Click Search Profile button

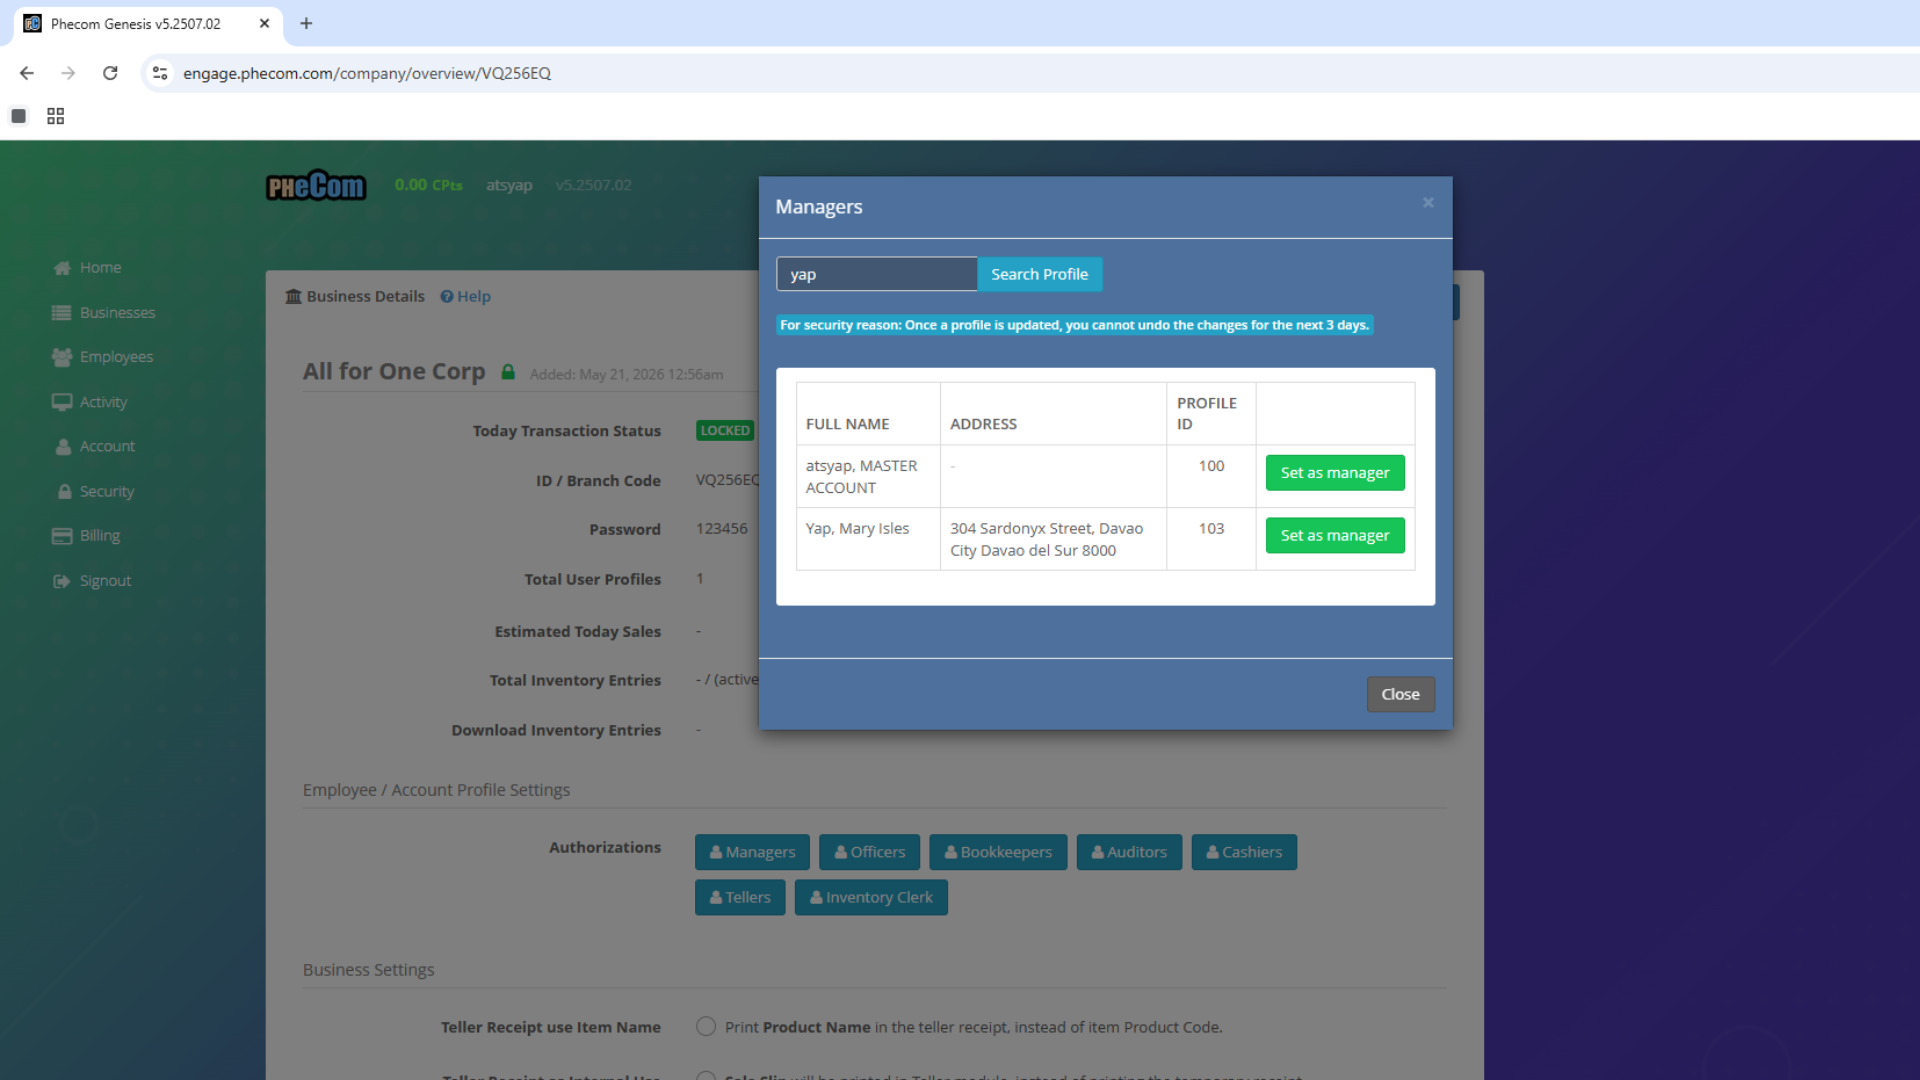[1039, 274]
